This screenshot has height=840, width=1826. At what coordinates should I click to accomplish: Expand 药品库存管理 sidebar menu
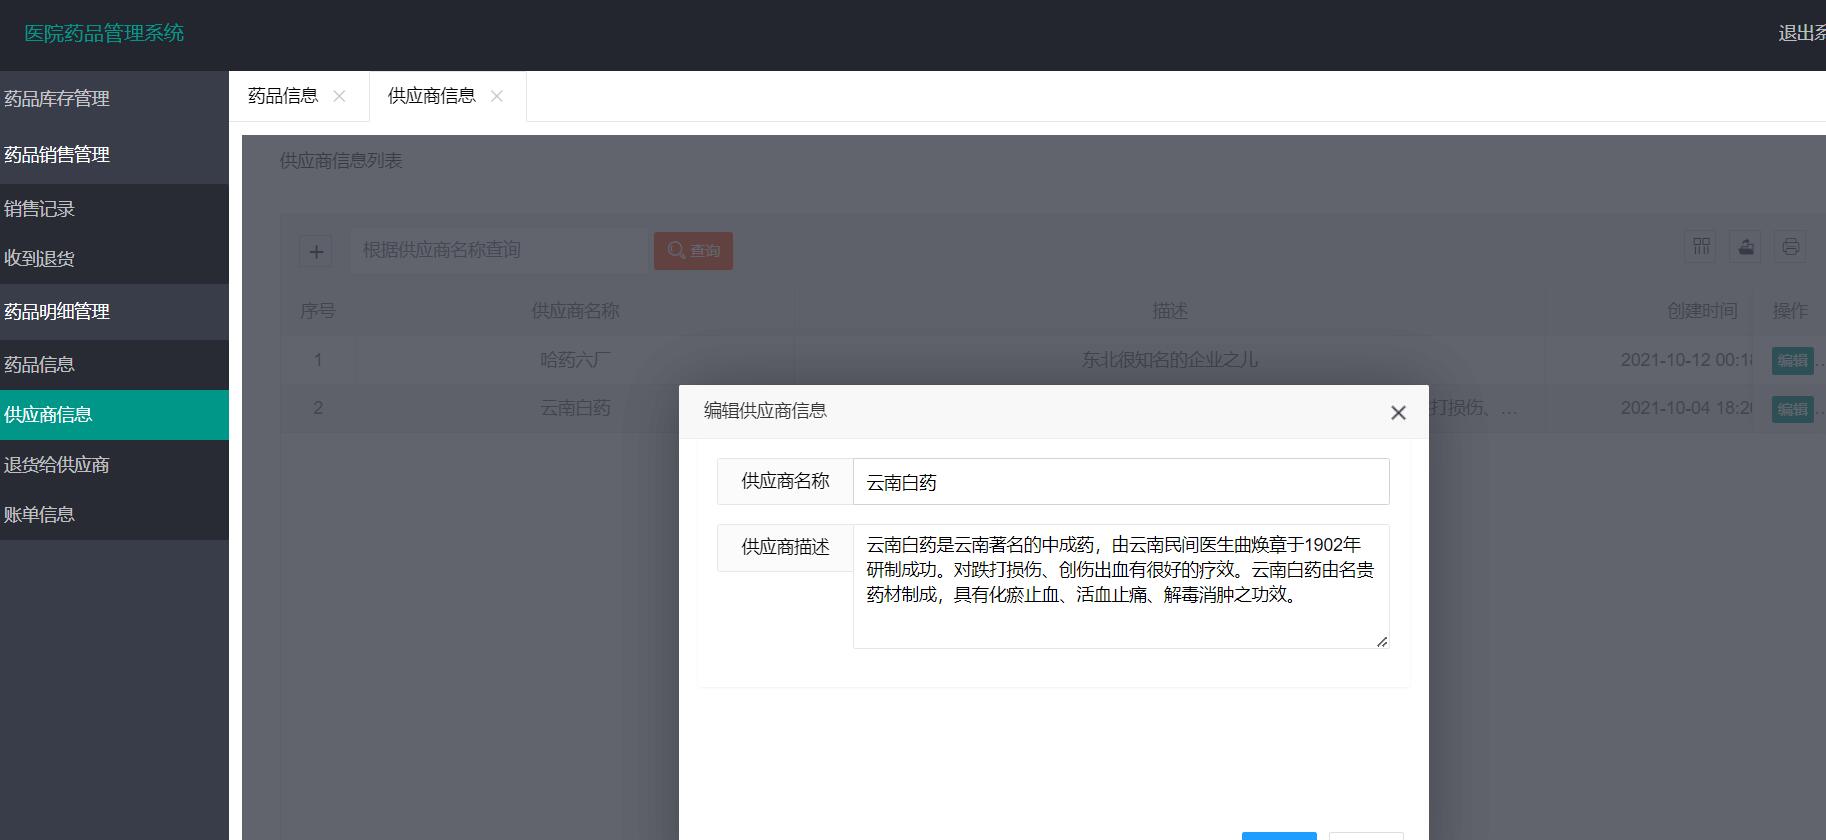click(114, 99)
